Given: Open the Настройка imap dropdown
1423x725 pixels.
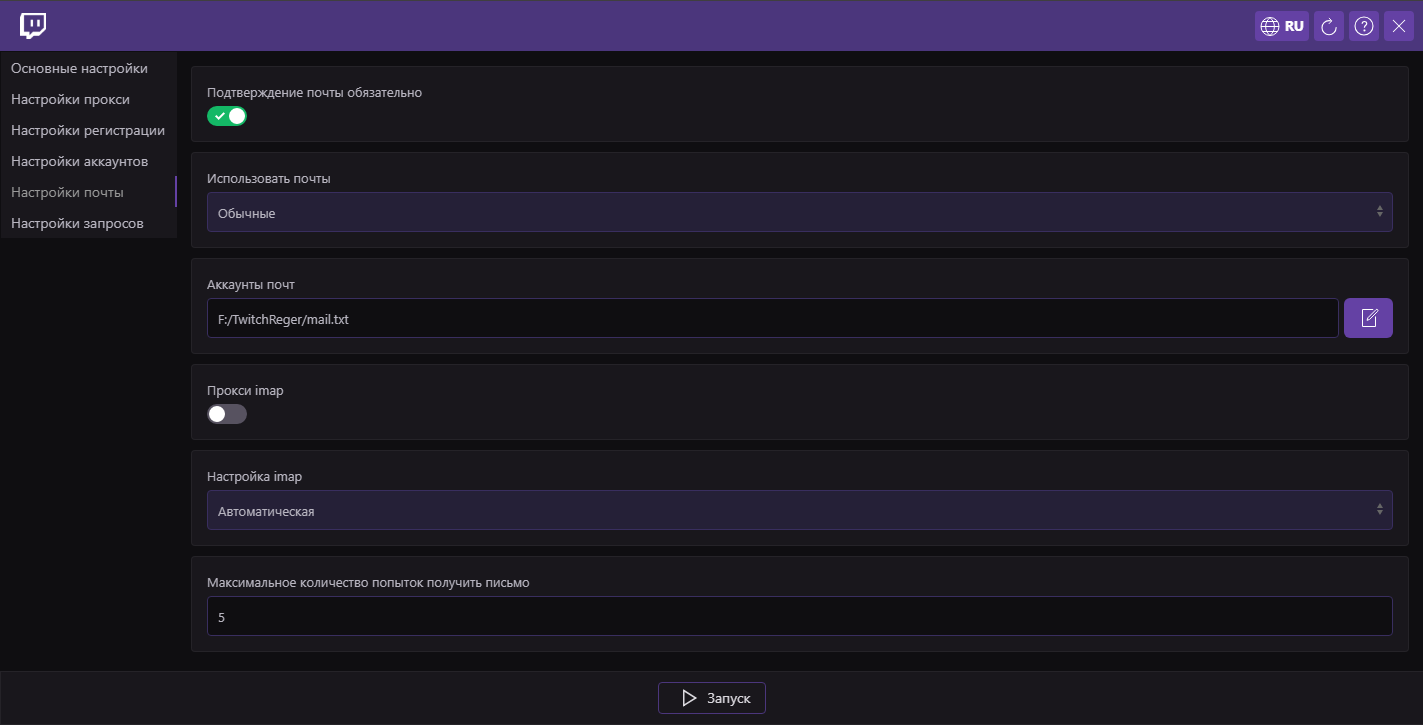Looking at the screenshot, I should pos(798,510).
